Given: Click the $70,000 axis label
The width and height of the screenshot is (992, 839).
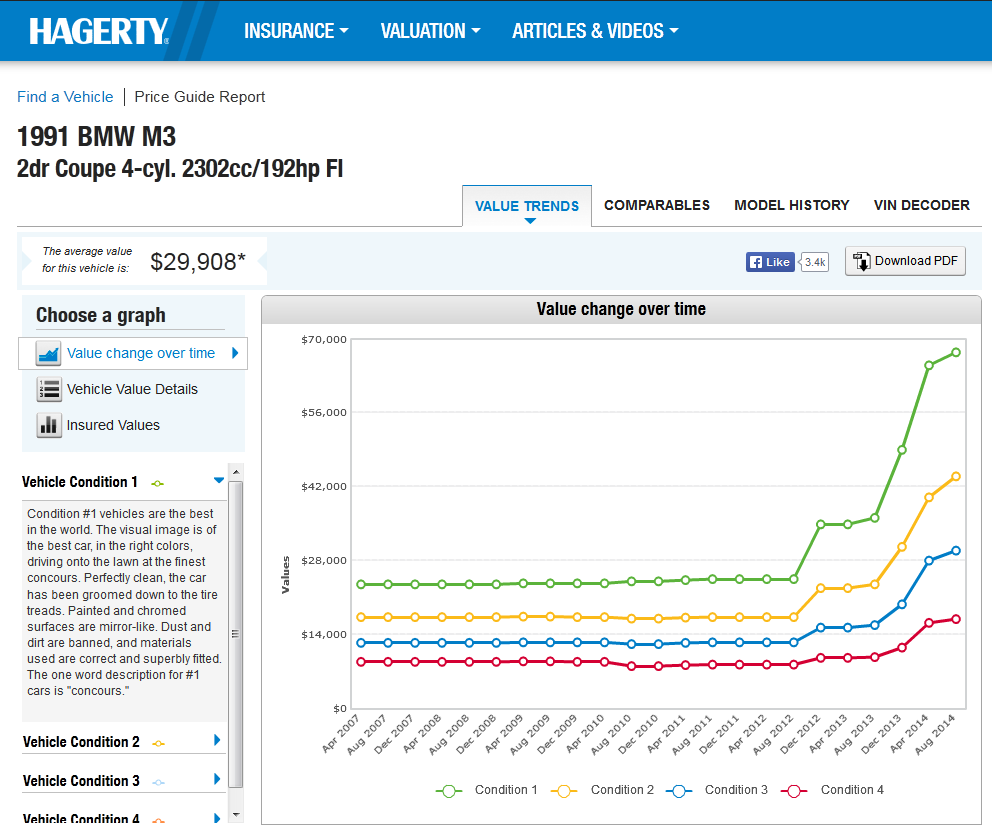Looking at the screenshot, I should pos(324,339).
